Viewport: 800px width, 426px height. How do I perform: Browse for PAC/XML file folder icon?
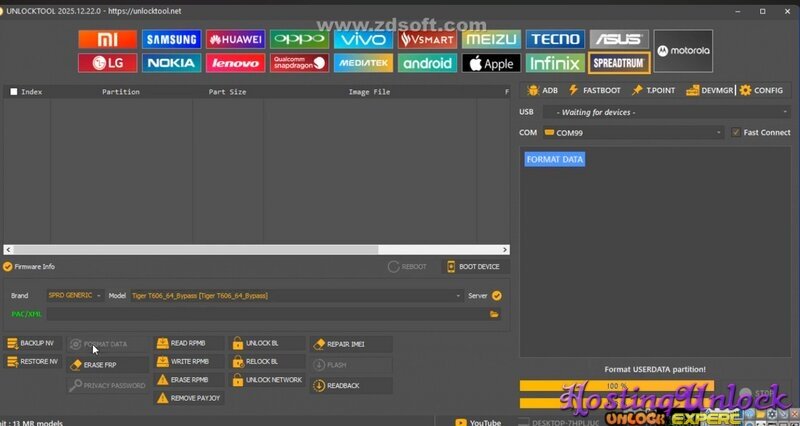[494, 313]
